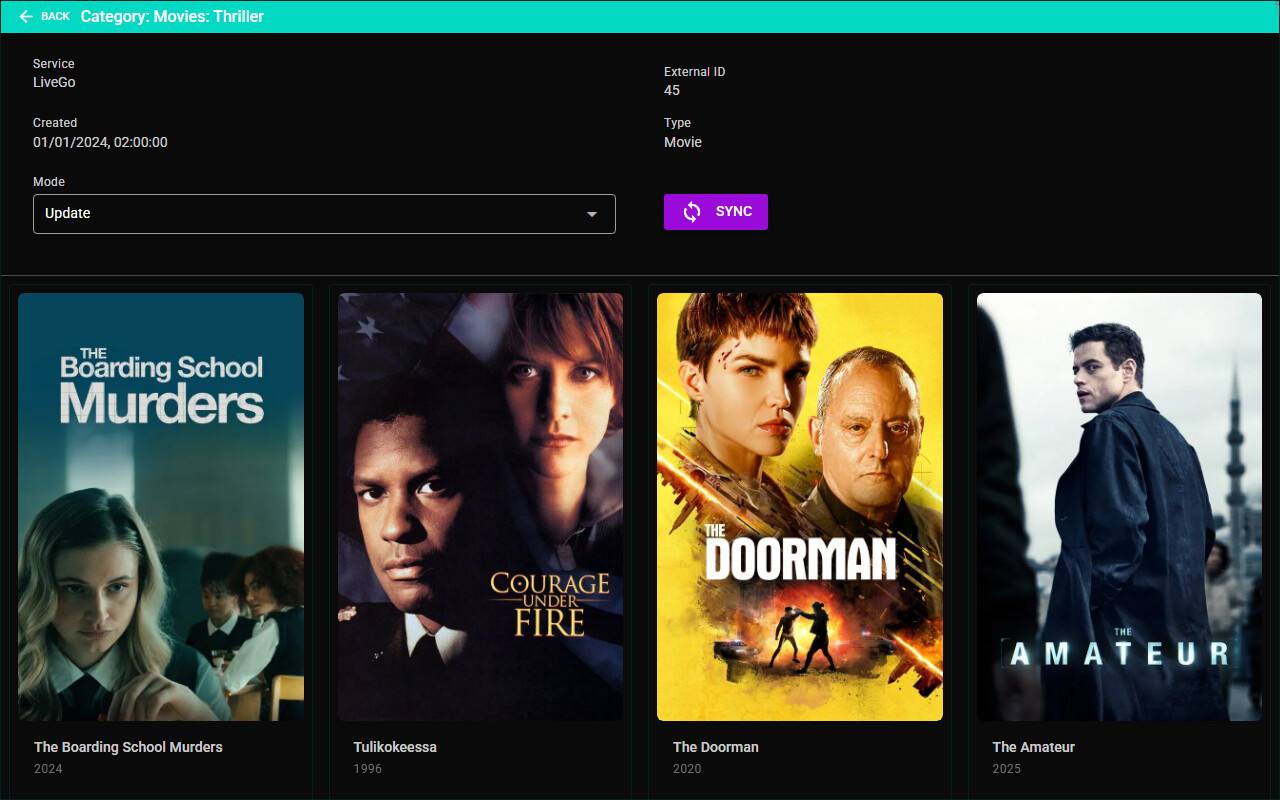
Task: Click the External ID label
Action: click(695, 72)
